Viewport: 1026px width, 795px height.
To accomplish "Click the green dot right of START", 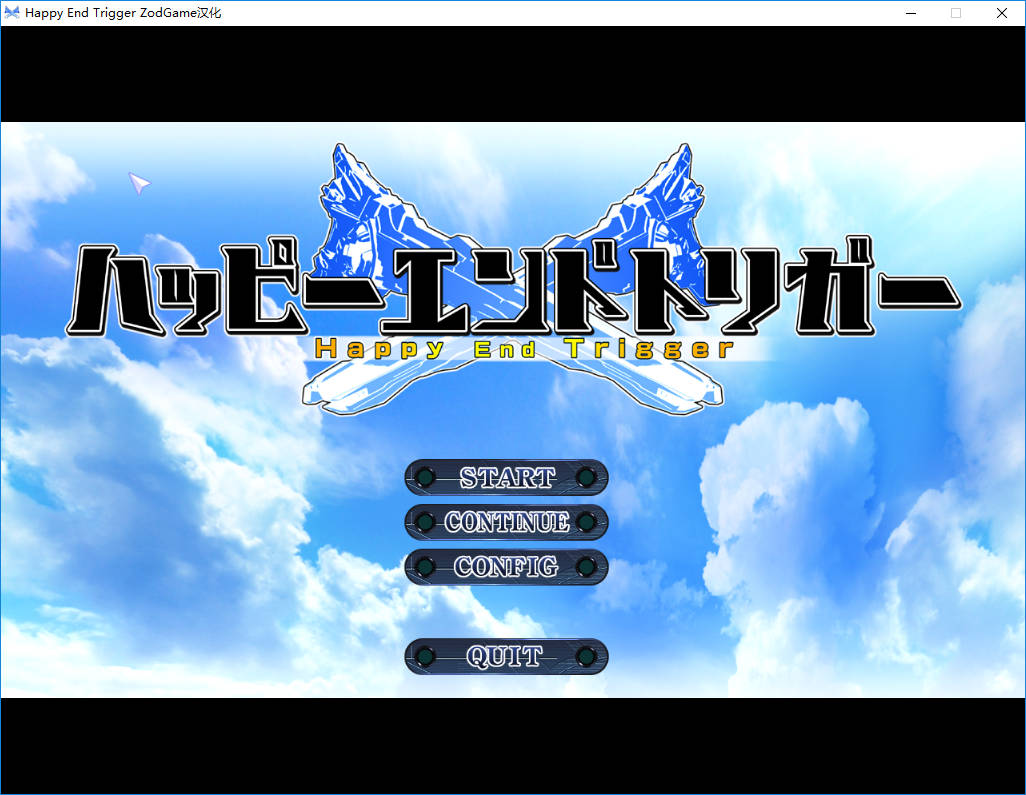I will (x=587, y=478).
